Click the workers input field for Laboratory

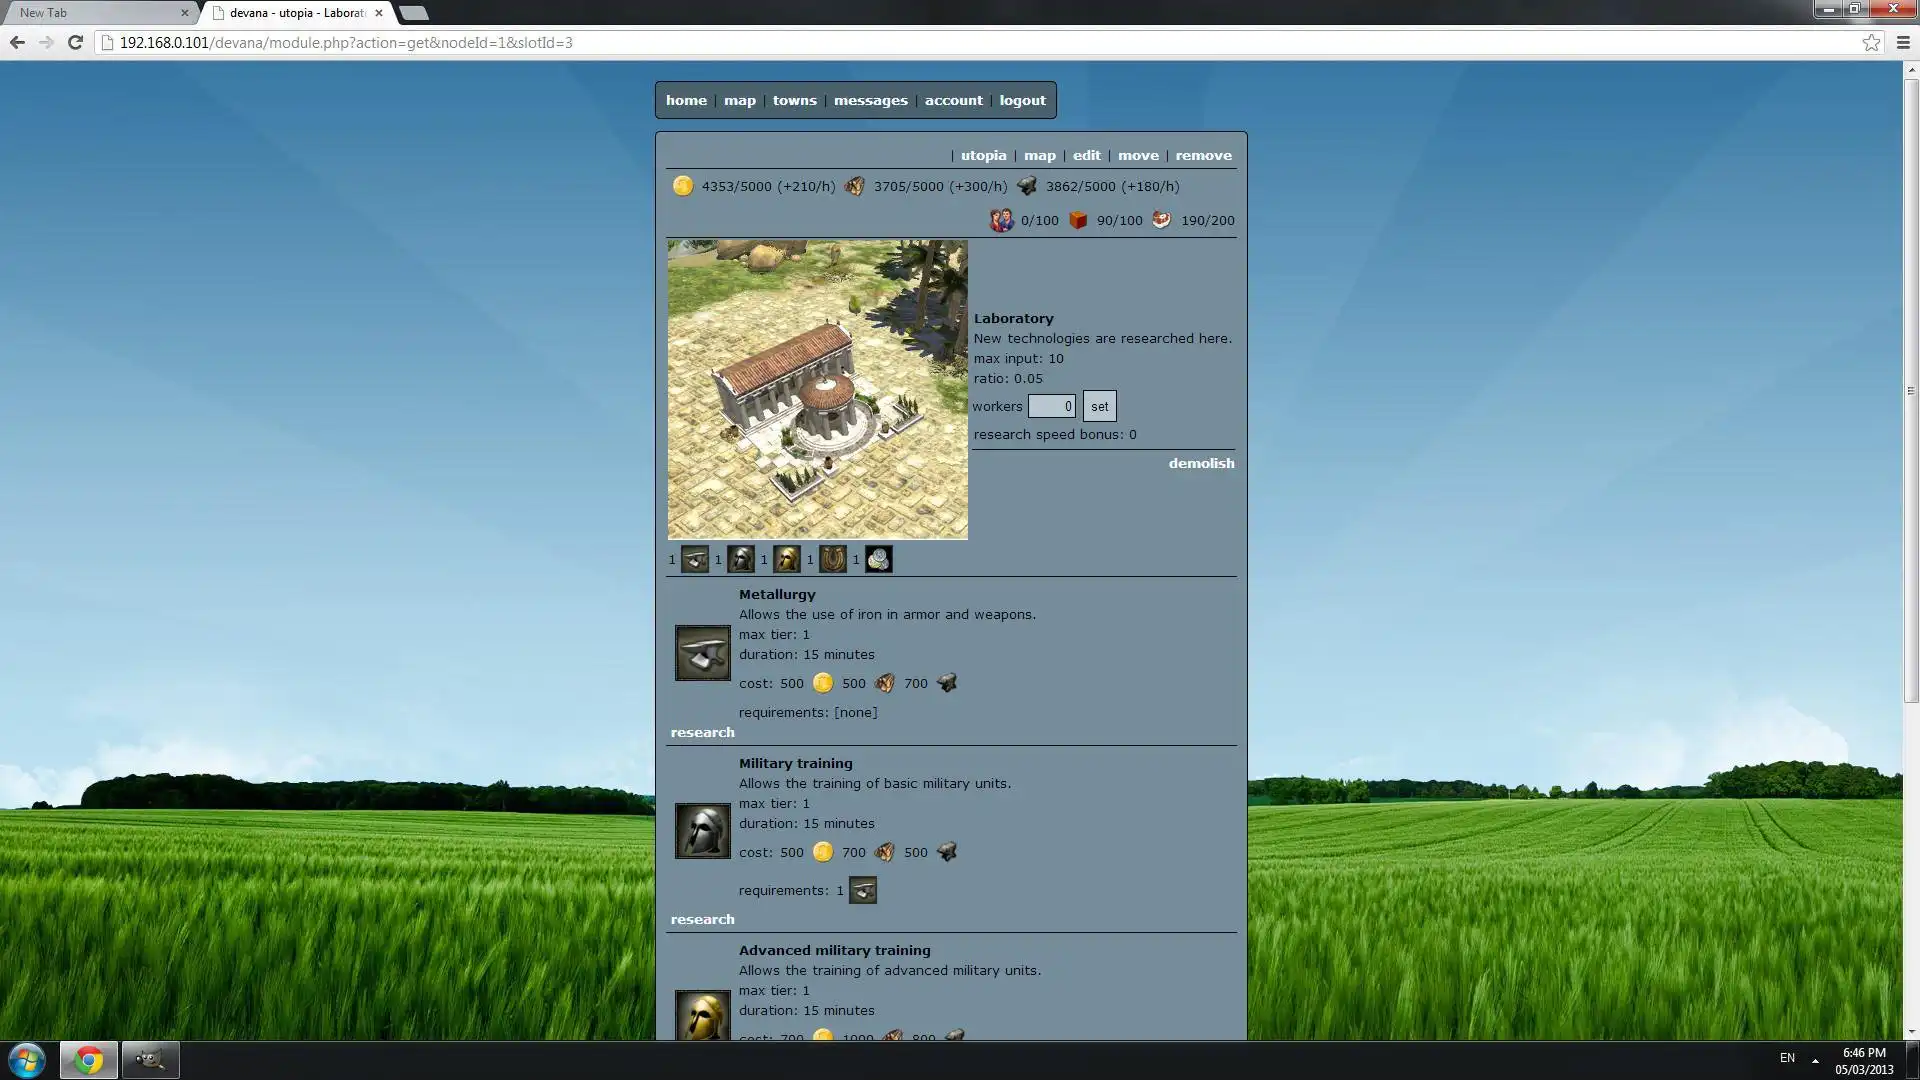[1051, 405]
